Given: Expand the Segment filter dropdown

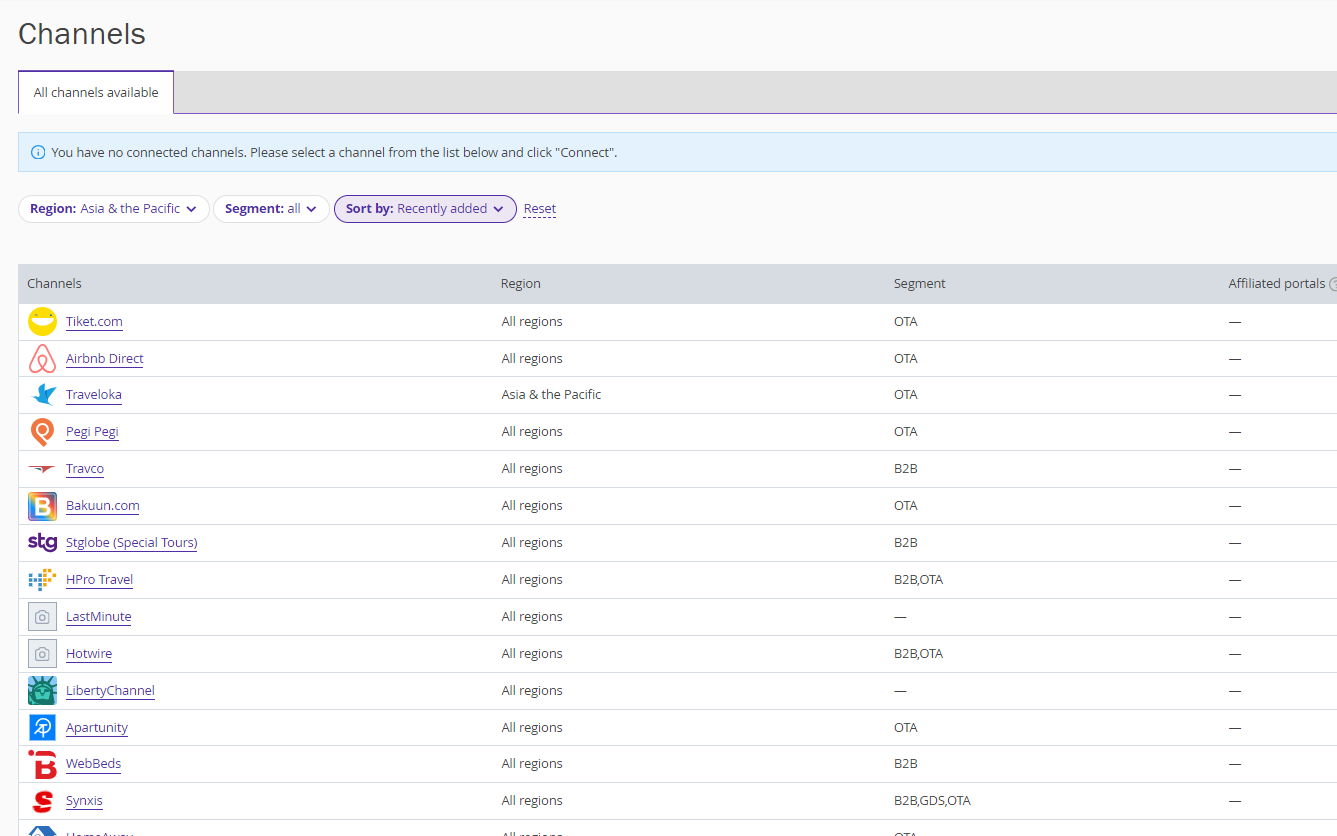Looking at the screenshot, I should (270, 209).
